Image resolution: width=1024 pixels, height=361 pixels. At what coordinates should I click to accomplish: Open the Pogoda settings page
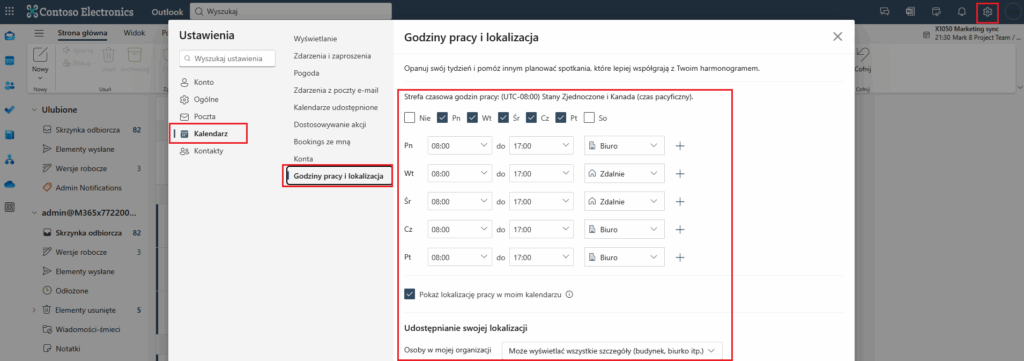[x=306, y=73]
